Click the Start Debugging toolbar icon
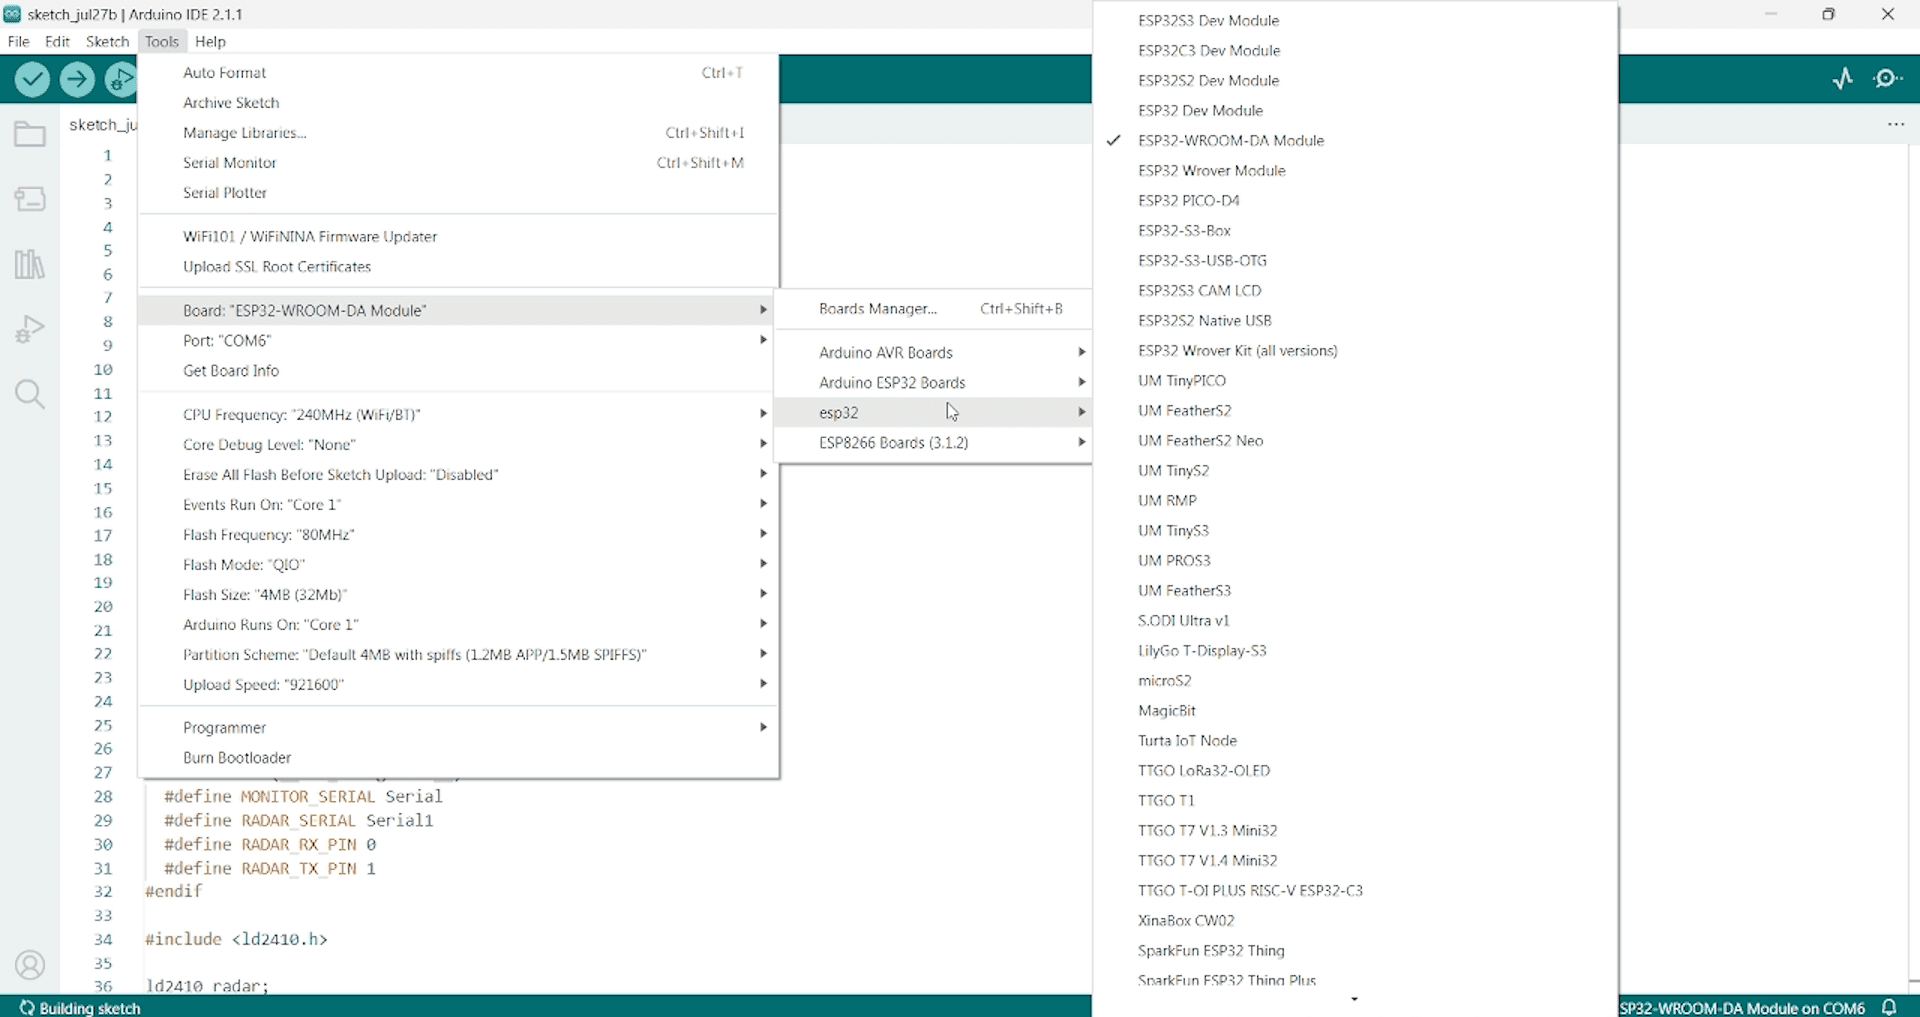The image size is (1920, 1017). pos(121,79)
